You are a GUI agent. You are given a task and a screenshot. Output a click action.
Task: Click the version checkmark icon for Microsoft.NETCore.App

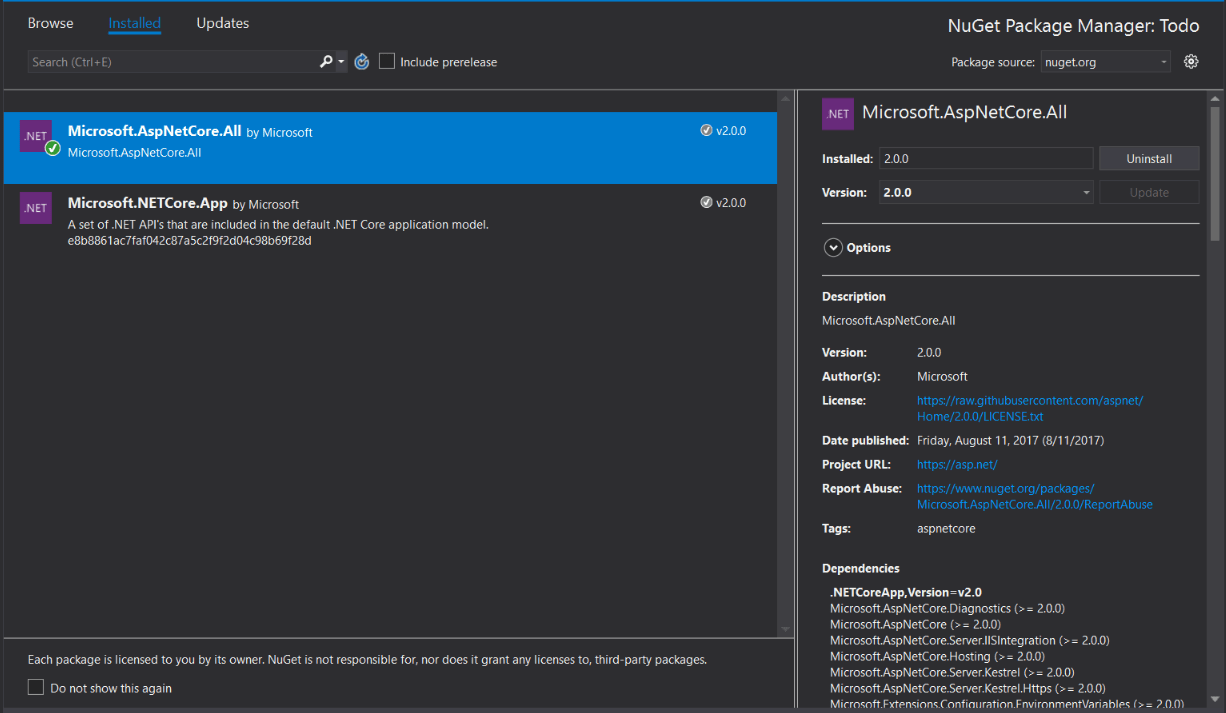[706, 203]
